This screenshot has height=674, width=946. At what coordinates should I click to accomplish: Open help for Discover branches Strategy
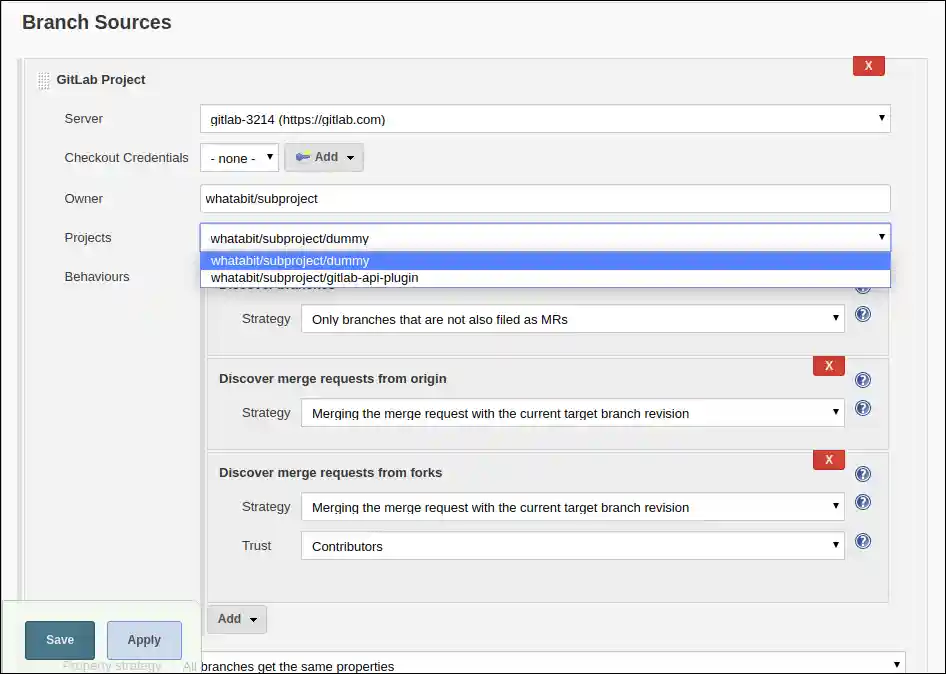click(863, 314)
